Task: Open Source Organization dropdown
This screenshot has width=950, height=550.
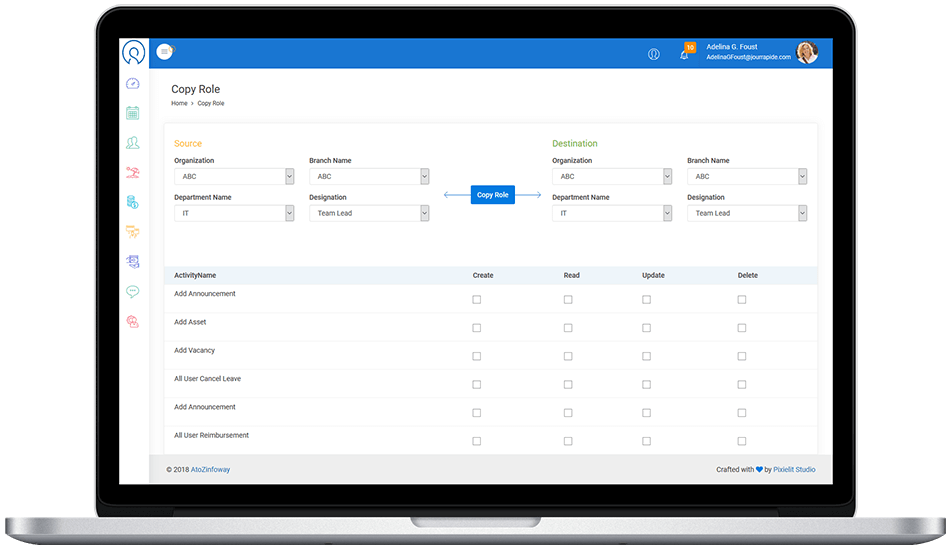Action: [234, 176]
